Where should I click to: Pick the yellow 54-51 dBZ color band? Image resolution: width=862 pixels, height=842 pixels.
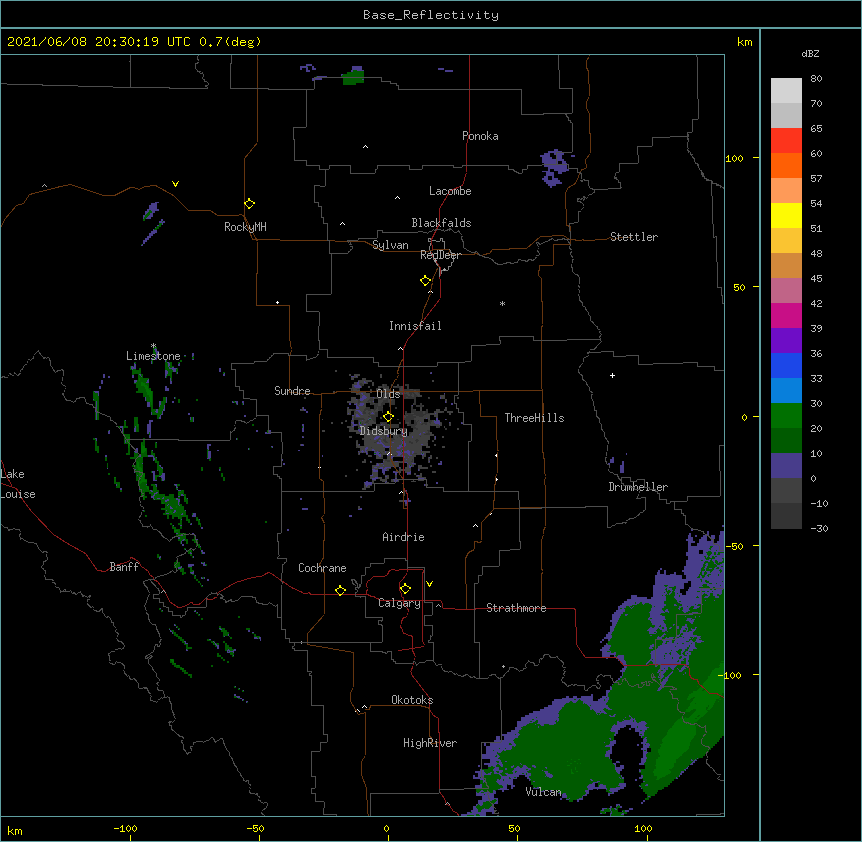click(786, 215)
